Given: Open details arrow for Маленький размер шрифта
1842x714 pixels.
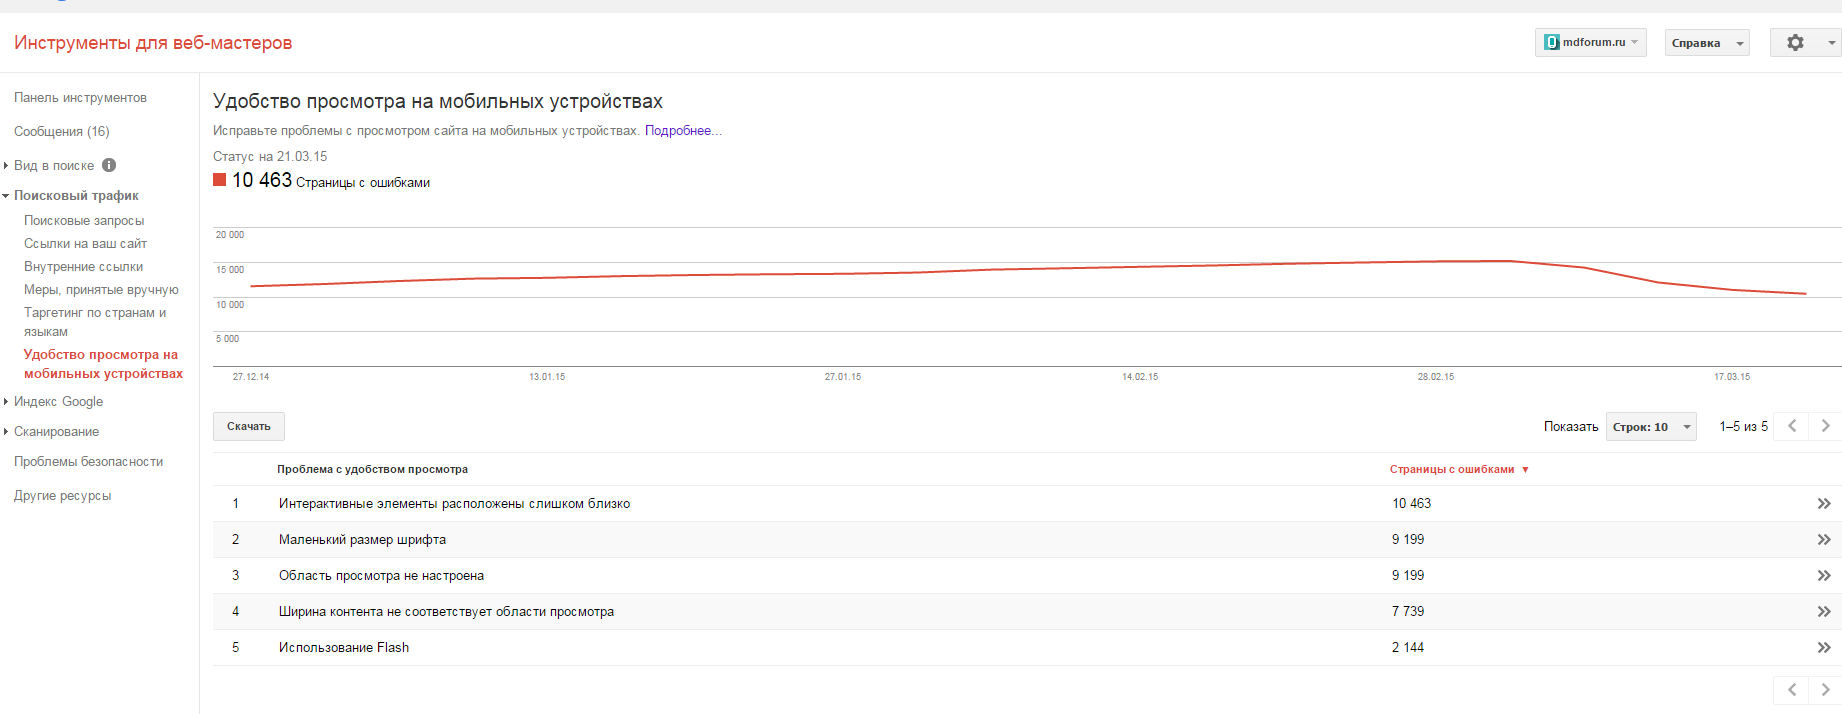Looking at the screenshot, I should coord(1823,540).
